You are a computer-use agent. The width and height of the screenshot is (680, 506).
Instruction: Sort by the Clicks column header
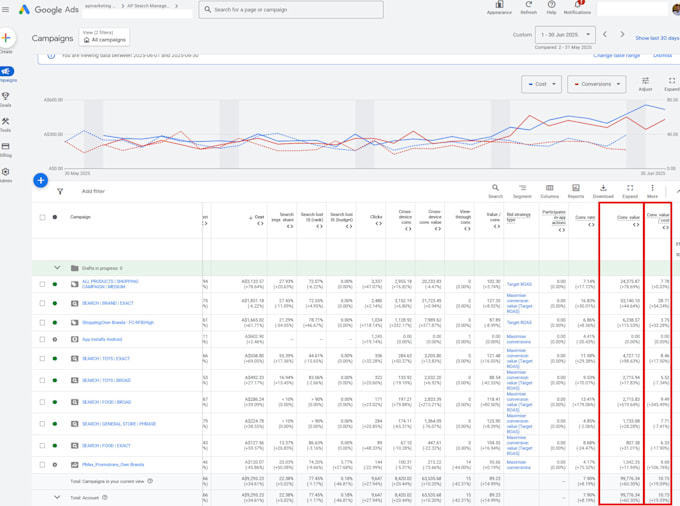point(376,217)
